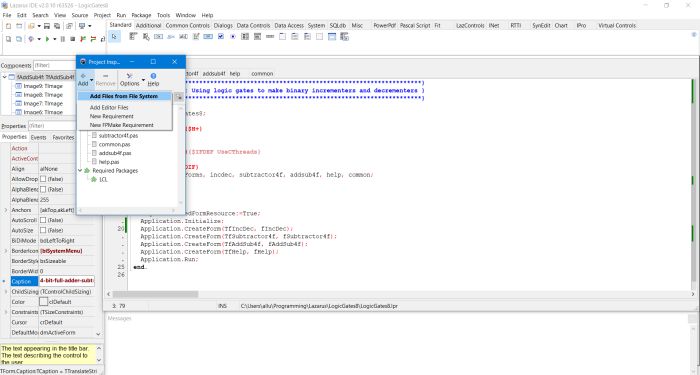Select Image8: TImage in component tree
The width and height of the screenshot is (700, 375).
pyautogui.click(x=43, y=95)
